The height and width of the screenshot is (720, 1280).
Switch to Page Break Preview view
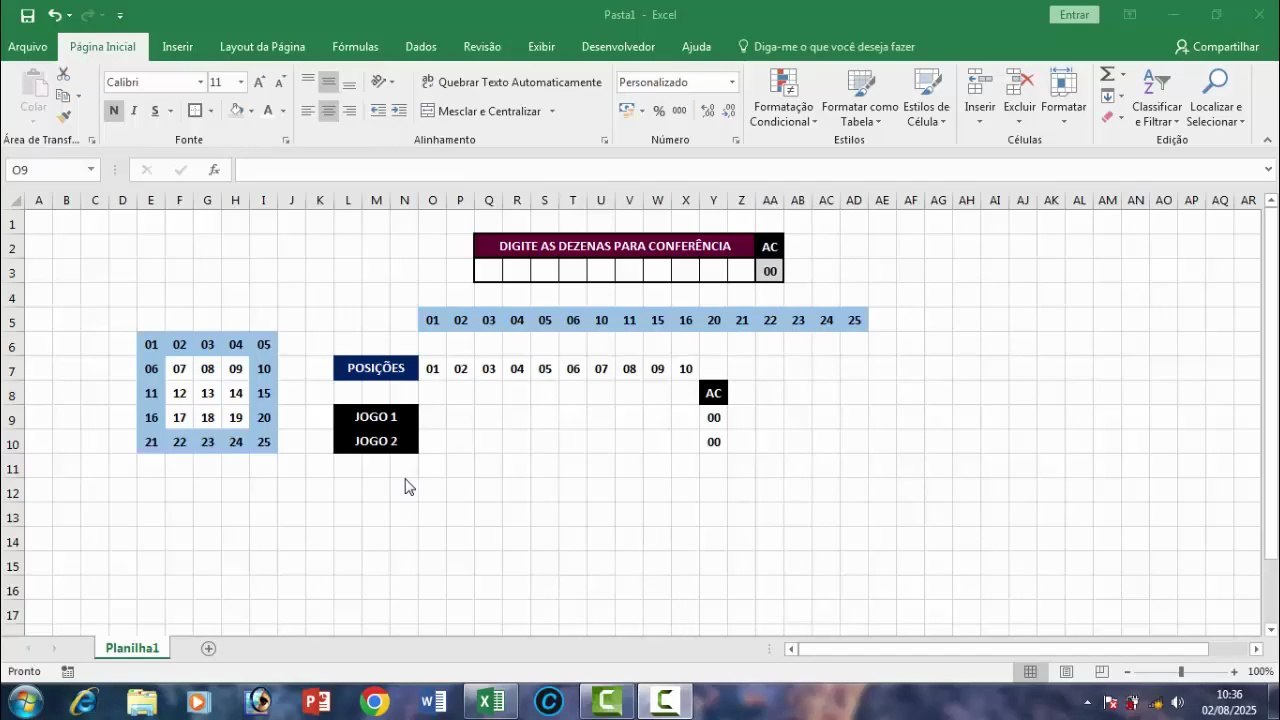1101,672
